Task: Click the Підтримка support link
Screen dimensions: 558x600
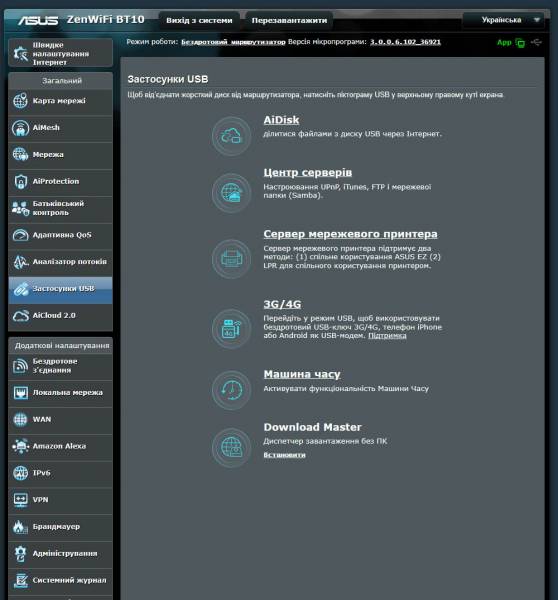Action: (387, 336)
